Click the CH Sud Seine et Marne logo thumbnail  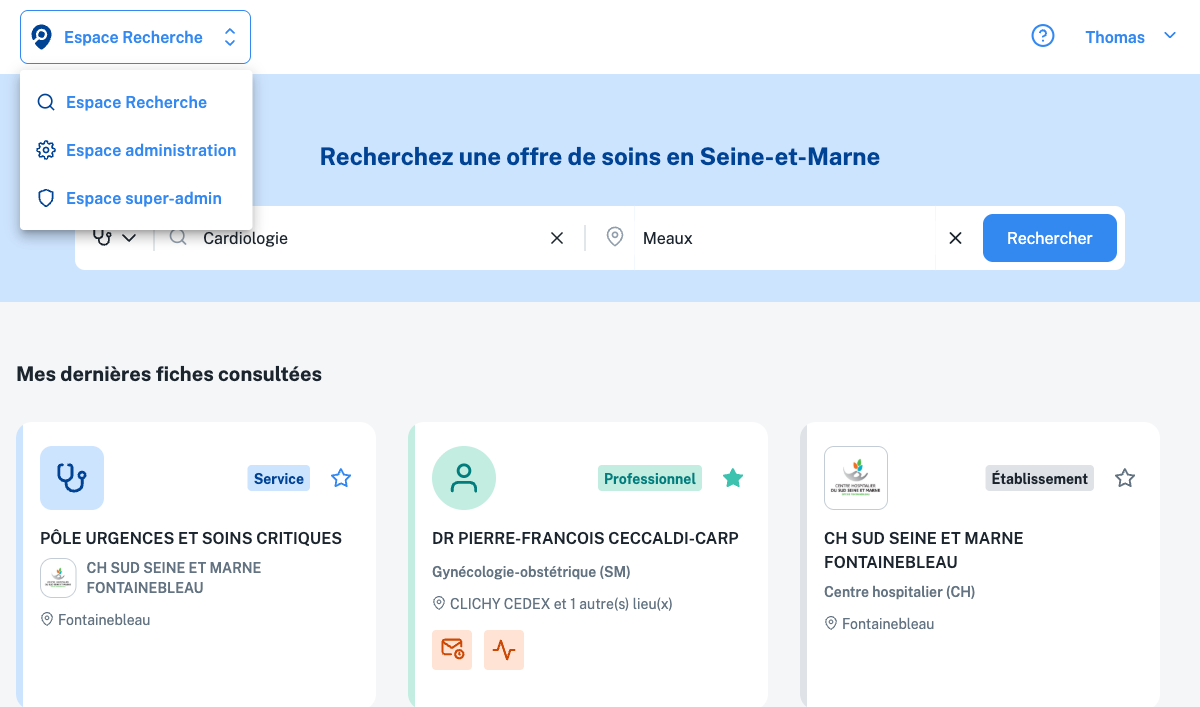(856, 478)
